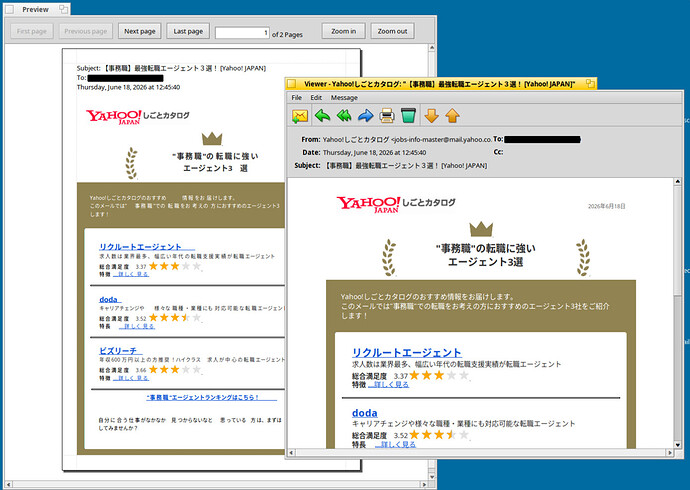Click 詳しく見る under doda in the Viewer
Image resolution: width=690 pixels, height=490 pixels.
click(x=395, y=444)
